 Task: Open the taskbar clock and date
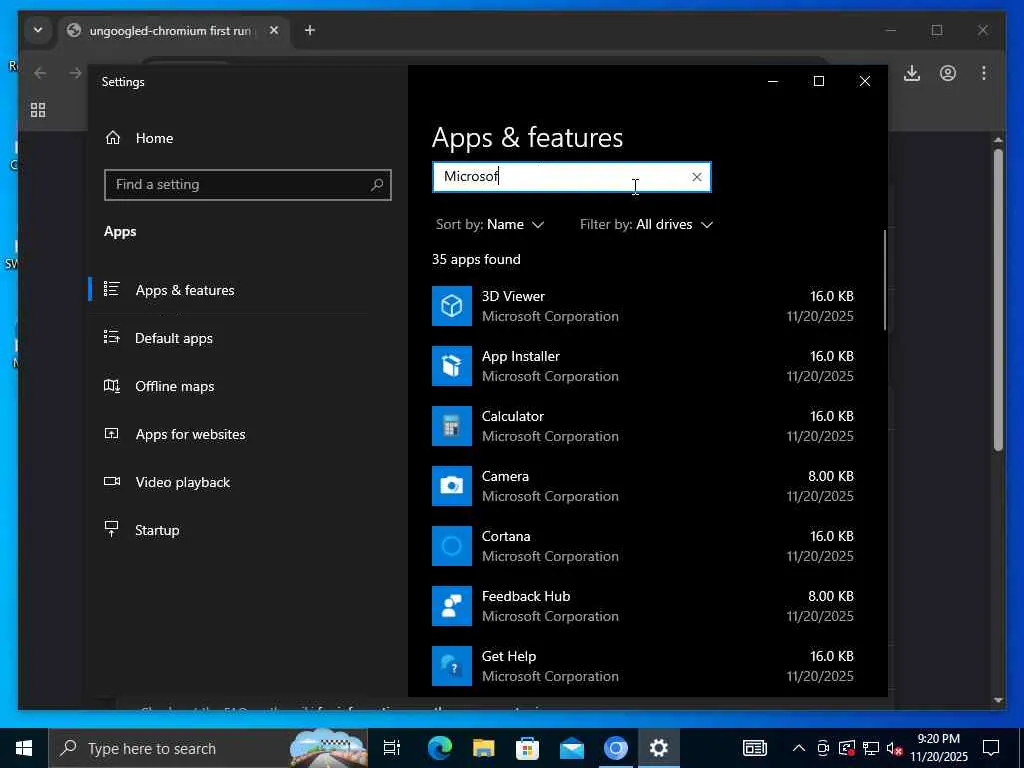(x=938, y=748)
